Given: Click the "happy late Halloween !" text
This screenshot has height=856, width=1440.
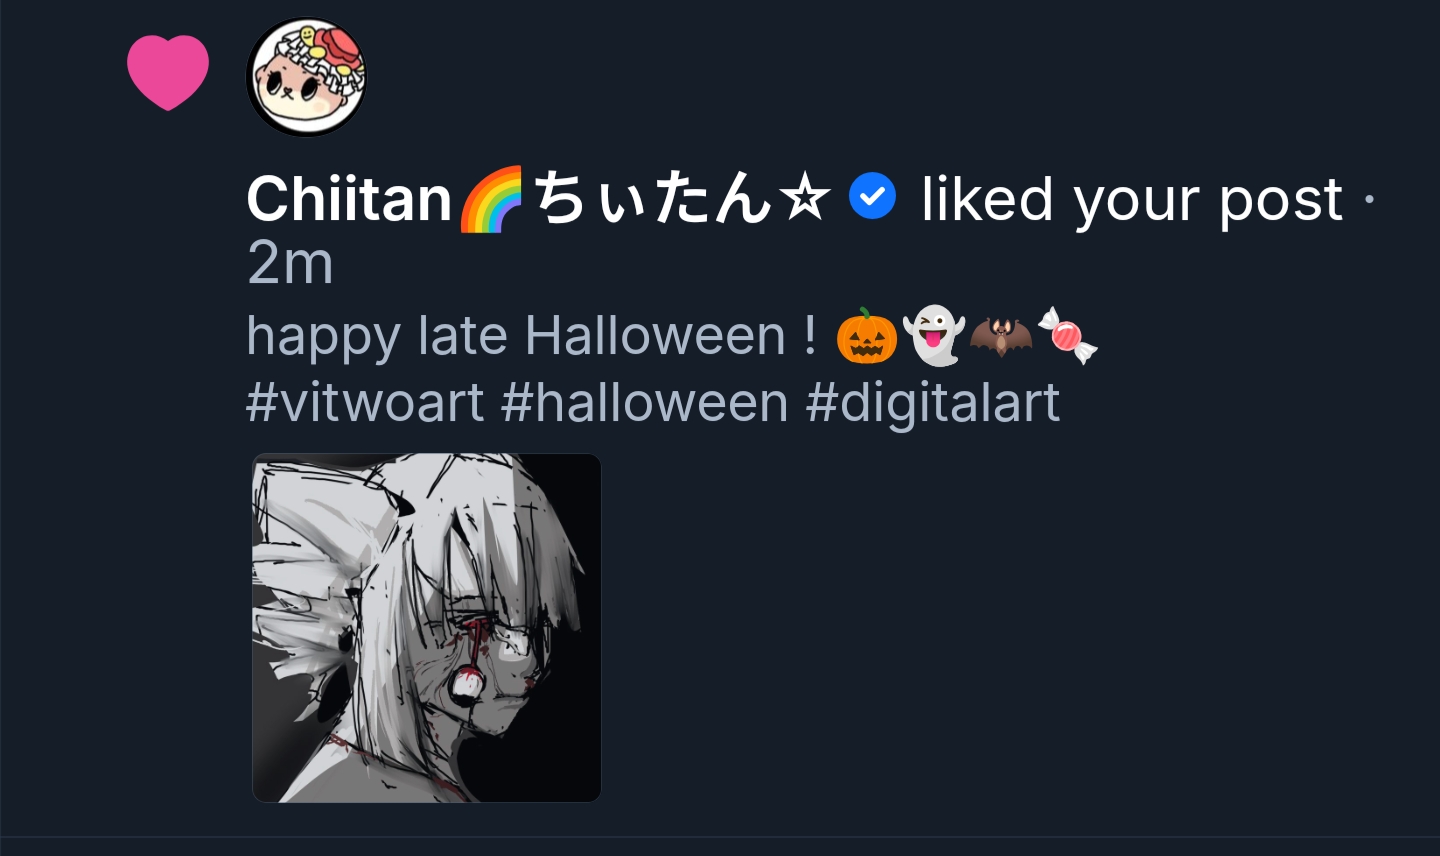Looking at the screenshot, I should (x=531, y=335).
